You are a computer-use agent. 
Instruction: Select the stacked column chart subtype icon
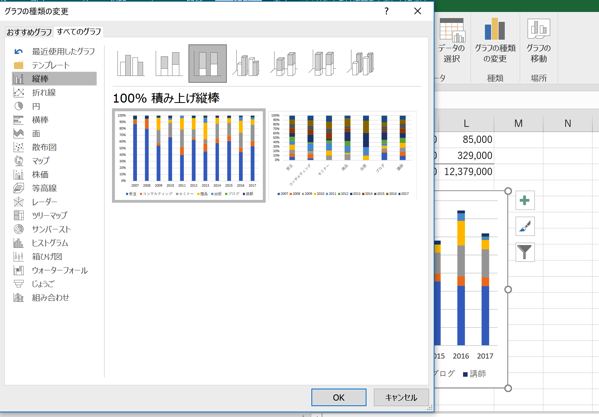point(169,64)
